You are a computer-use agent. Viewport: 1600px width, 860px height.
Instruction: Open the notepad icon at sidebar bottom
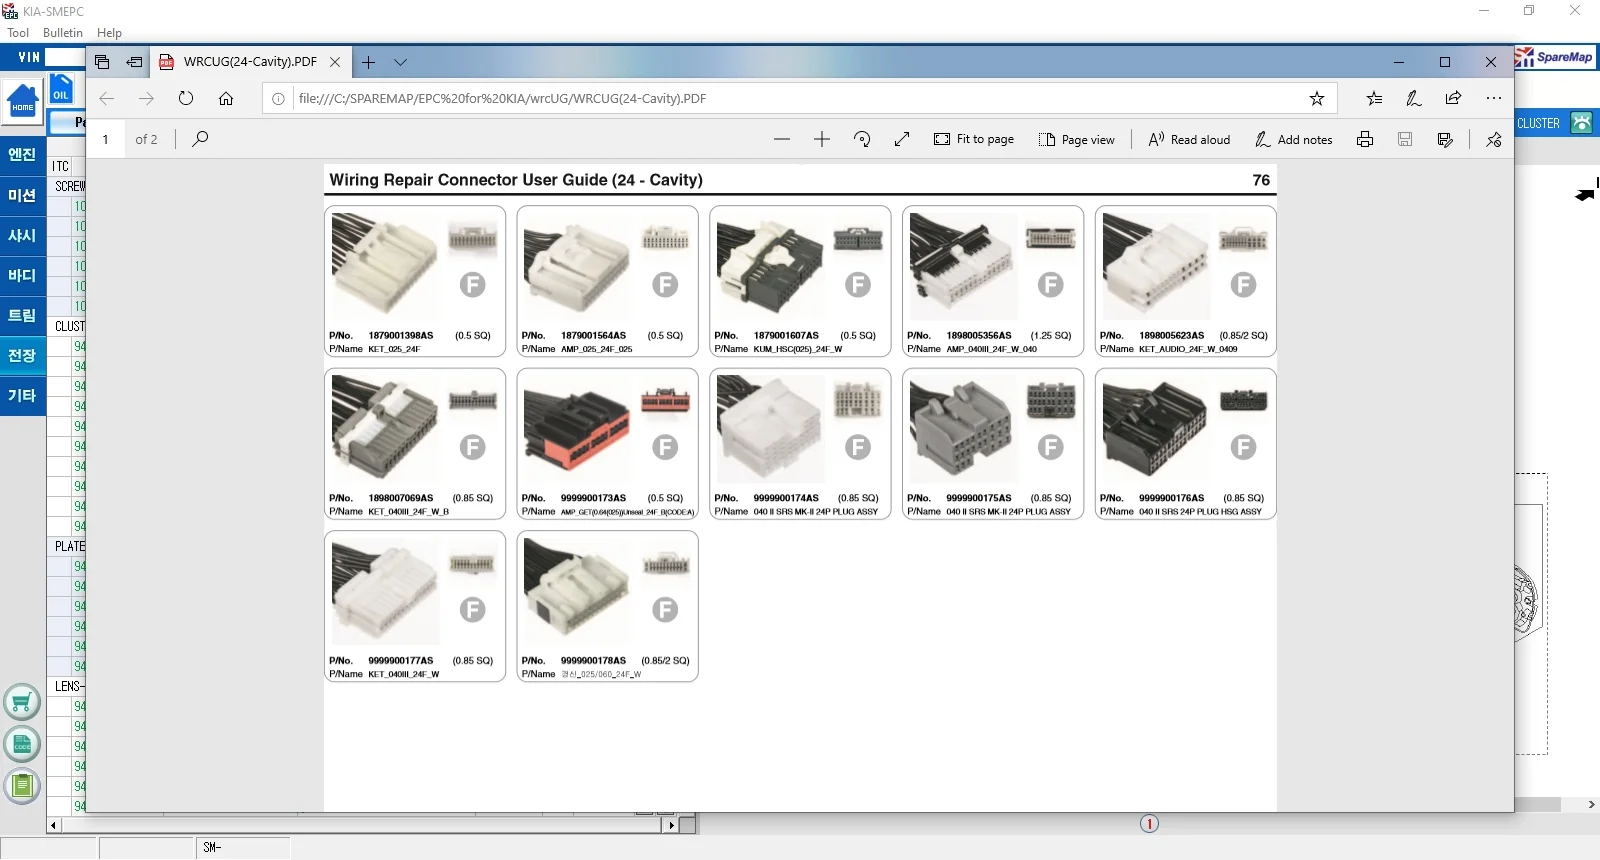tap(22, 786)
